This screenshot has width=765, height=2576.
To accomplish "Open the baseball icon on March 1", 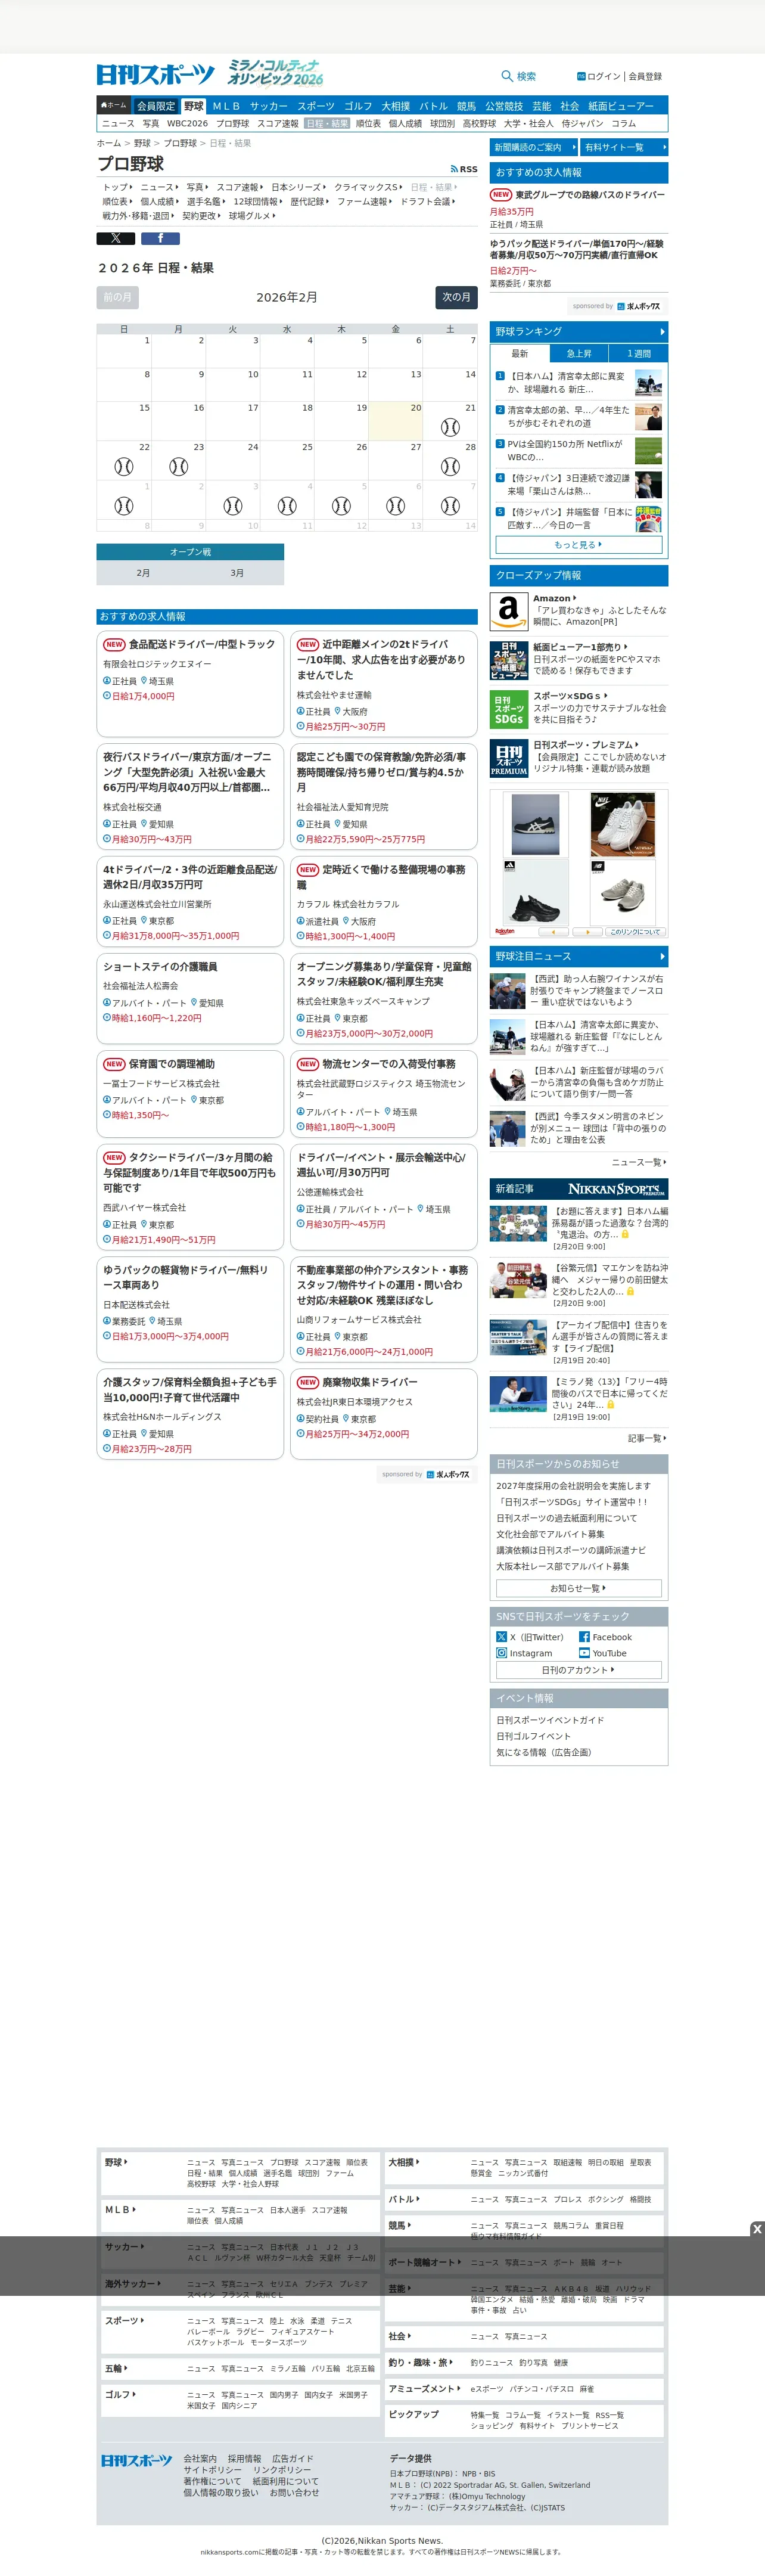I will pyautogui.click(x=124, y=506).
